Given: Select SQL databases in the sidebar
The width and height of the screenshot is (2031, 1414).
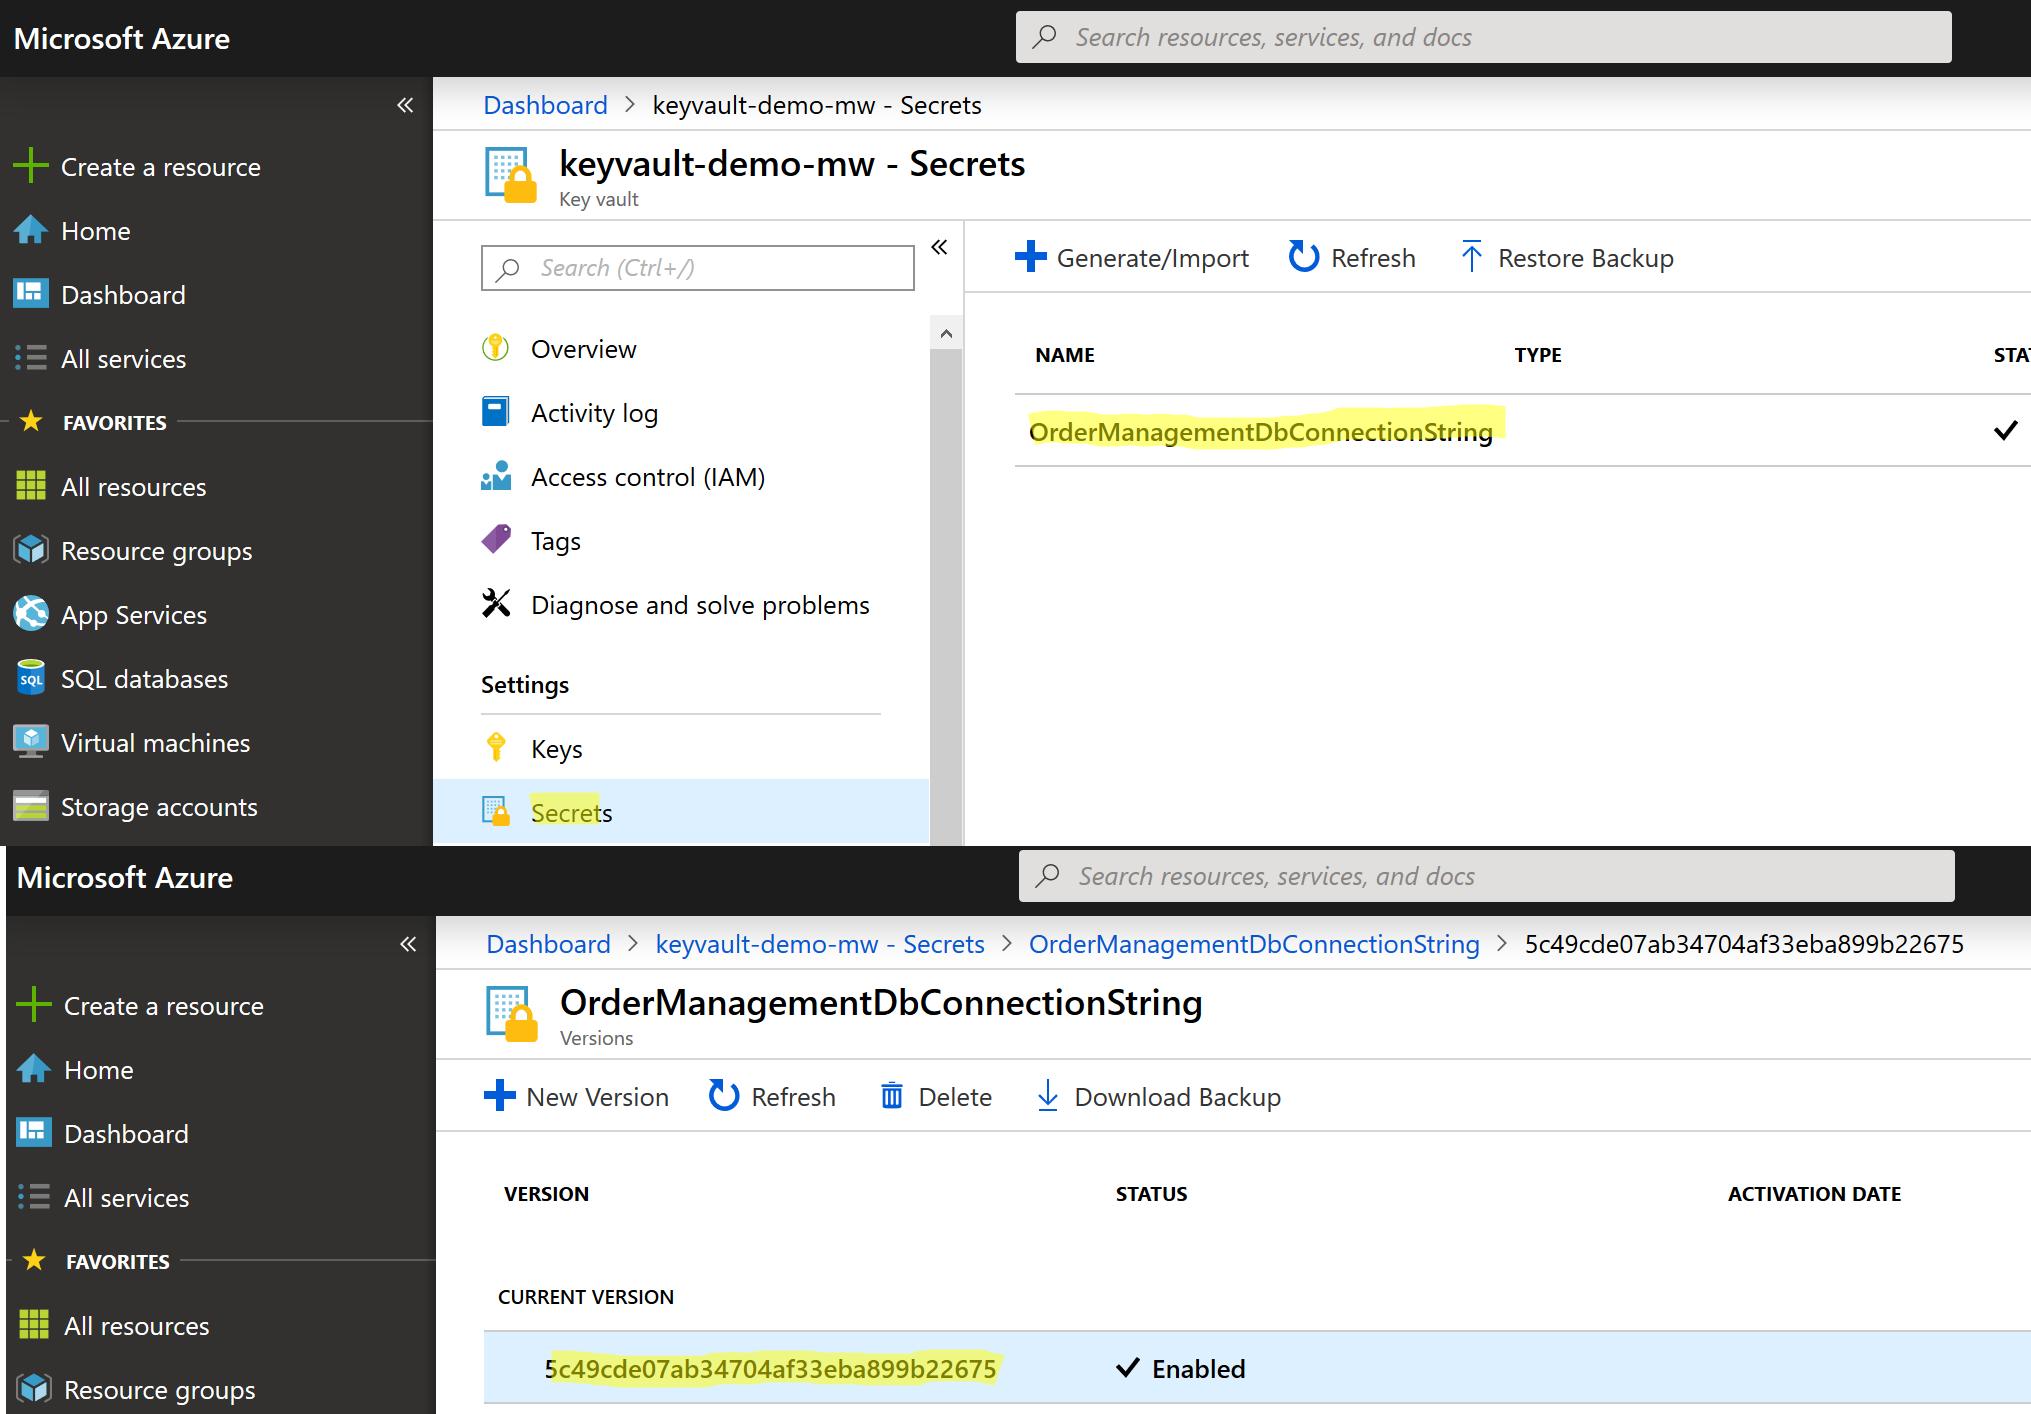Looking at the screenshot, I should point(143,678).
